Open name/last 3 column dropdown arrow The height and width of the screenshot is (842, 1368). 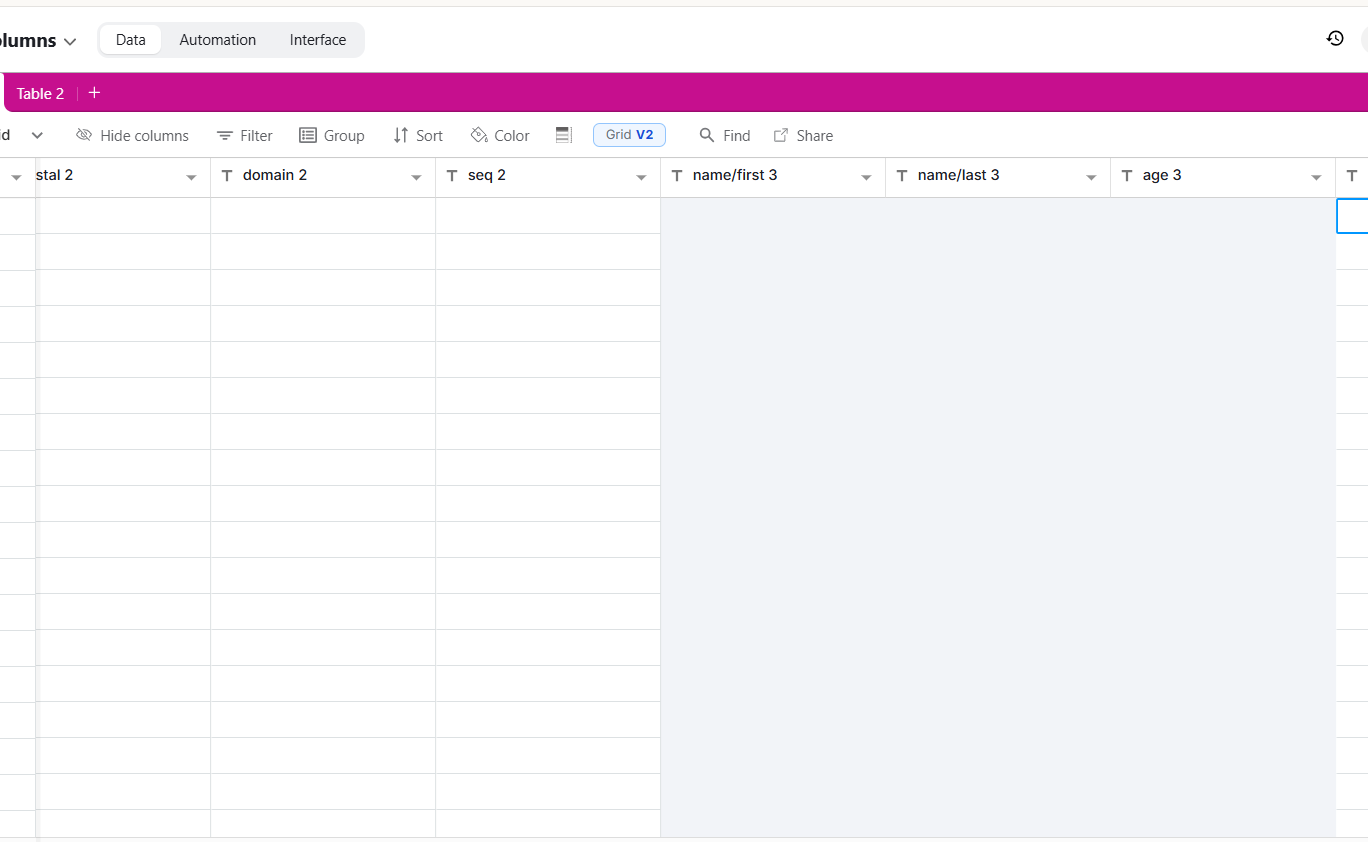(1091, 178)
